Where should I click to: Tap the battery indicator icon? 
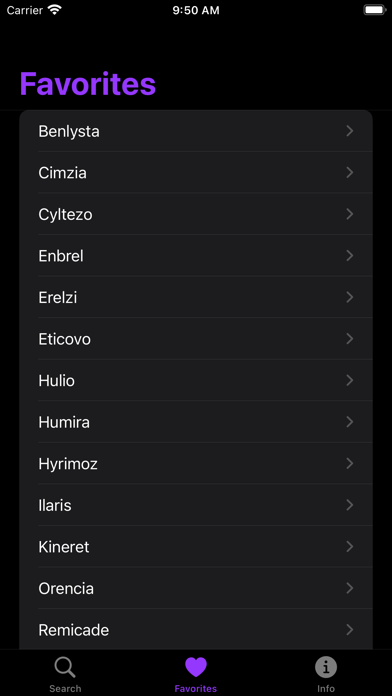coord(375,10)
